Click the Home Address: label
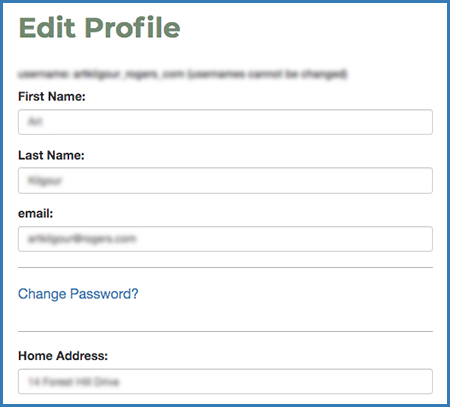The height and width of the screenshot is (407, 450). pyautogui.click(x=63, y=356)
